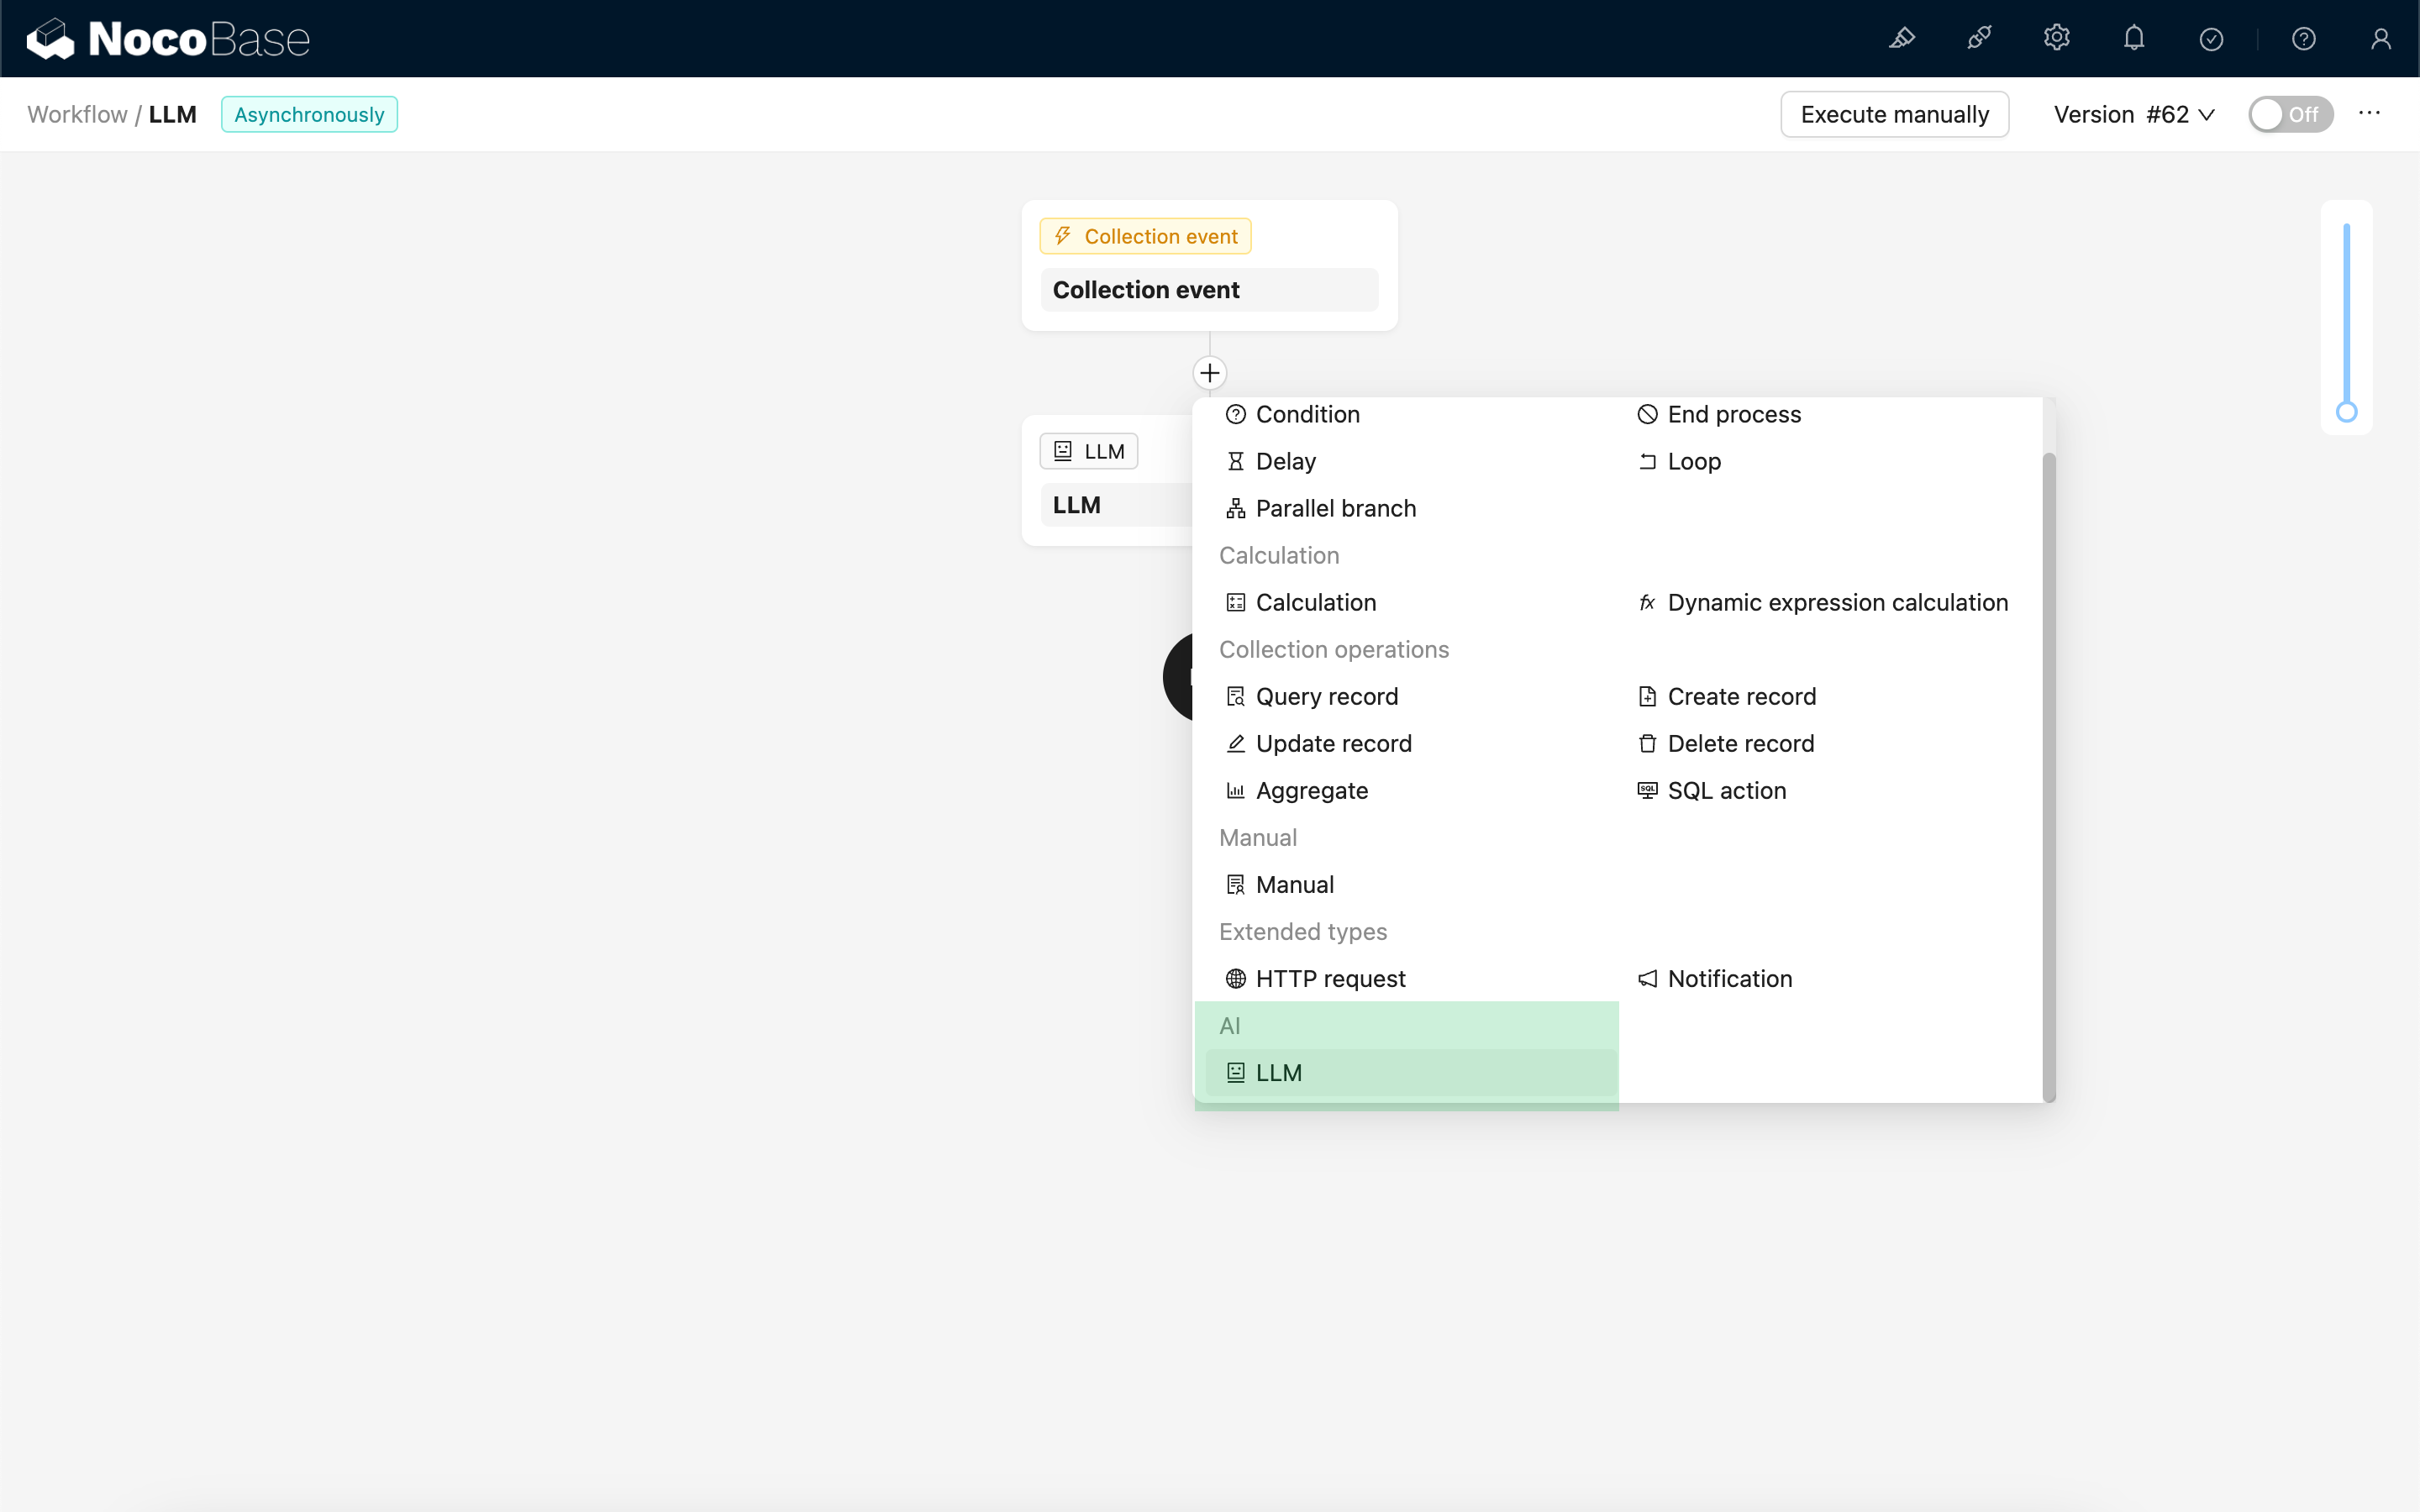Add a Parallel branch node
The image size is (2420, 1512).
tap(1334, 508)
